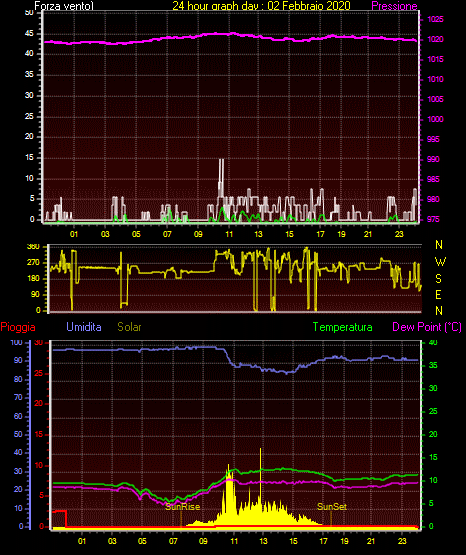Image resolution: width=466 pixels, height=555 pixels.
Task: Click hour 23 tick under bottom graph
Action: click(402, 541)
